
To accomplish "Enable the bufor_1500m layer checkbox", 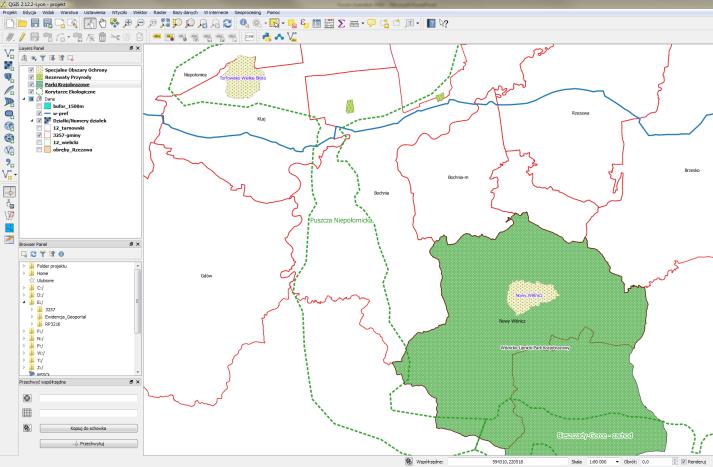I will [x=39, y=106].
